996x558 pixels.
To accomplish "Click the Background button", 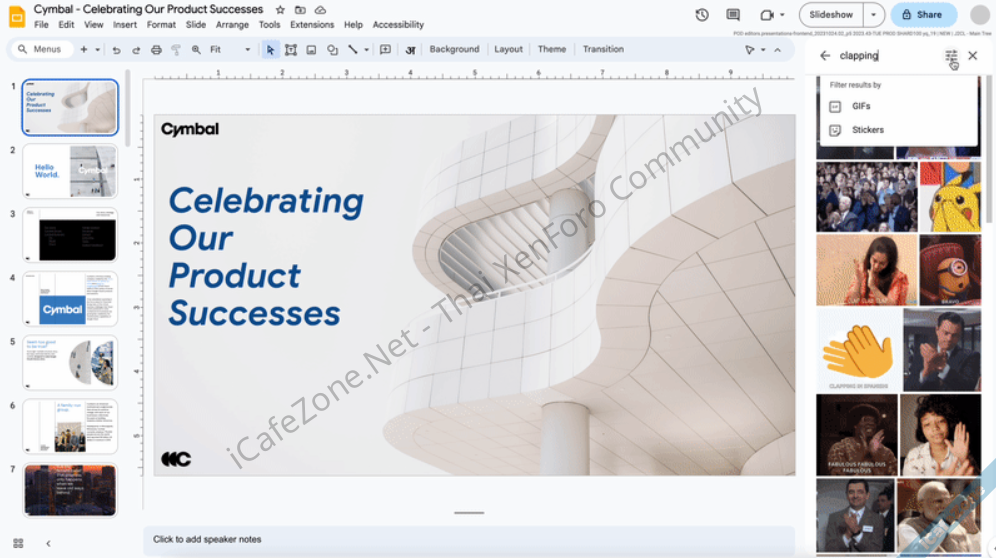I will [454, 49].
